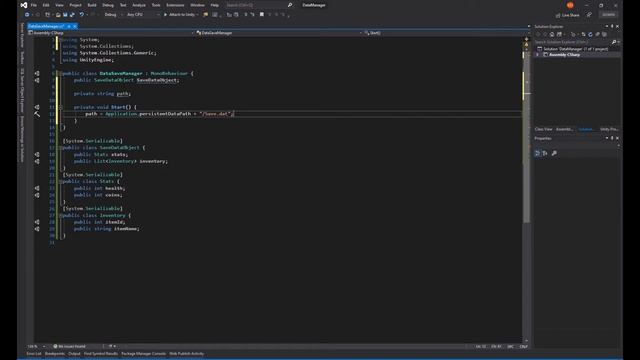This screenshot has height=360, width=640.
Task: Click the CRLF line ending indicator
Action: 524,347
